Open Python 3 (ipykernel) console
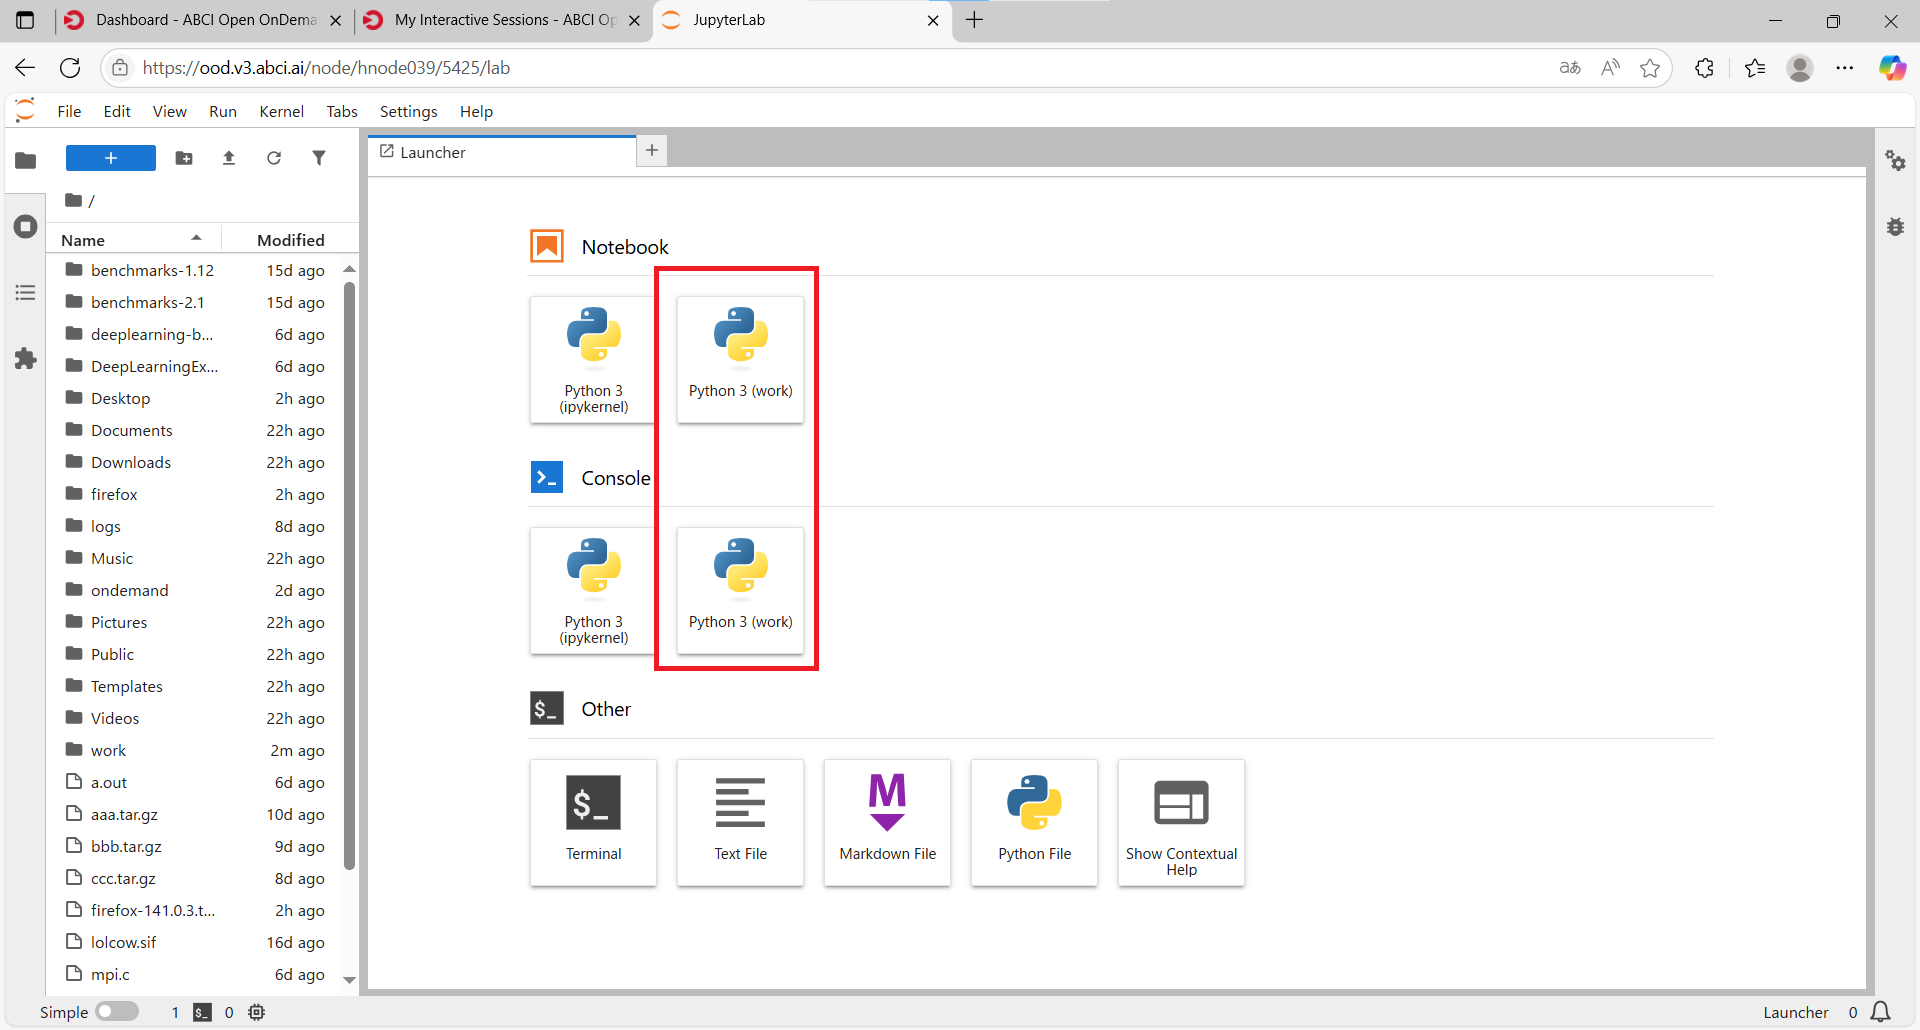 [x=594, y=591]
